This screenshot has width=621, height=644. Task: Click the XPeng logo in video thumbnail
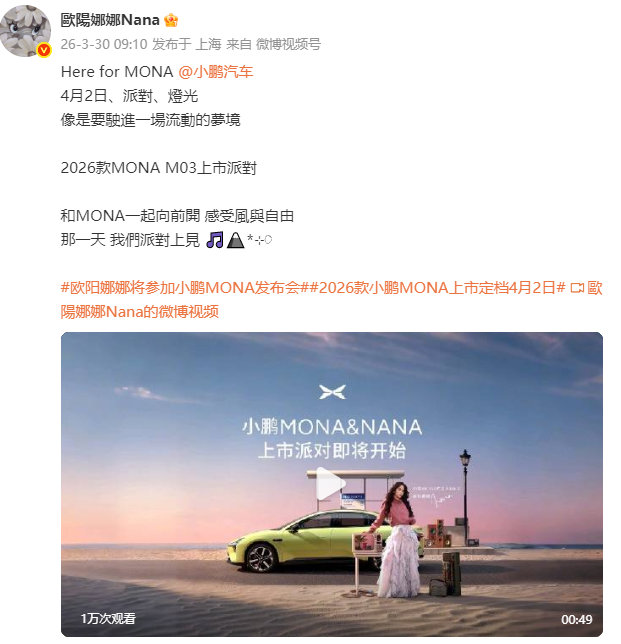coord(332,391)
